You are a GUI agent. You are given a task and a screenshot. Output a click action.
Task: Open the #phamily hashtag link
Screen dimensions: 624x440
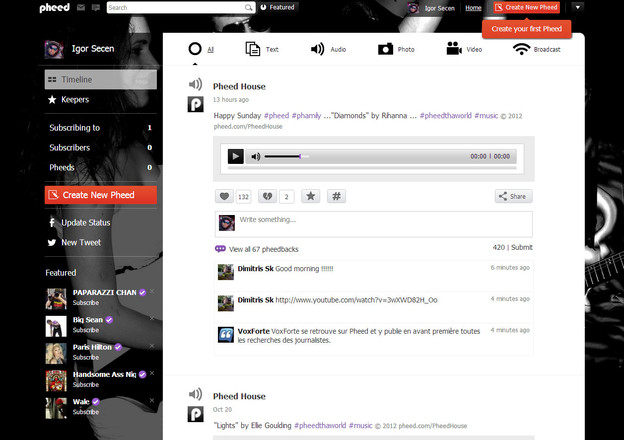tap(306, 116)
